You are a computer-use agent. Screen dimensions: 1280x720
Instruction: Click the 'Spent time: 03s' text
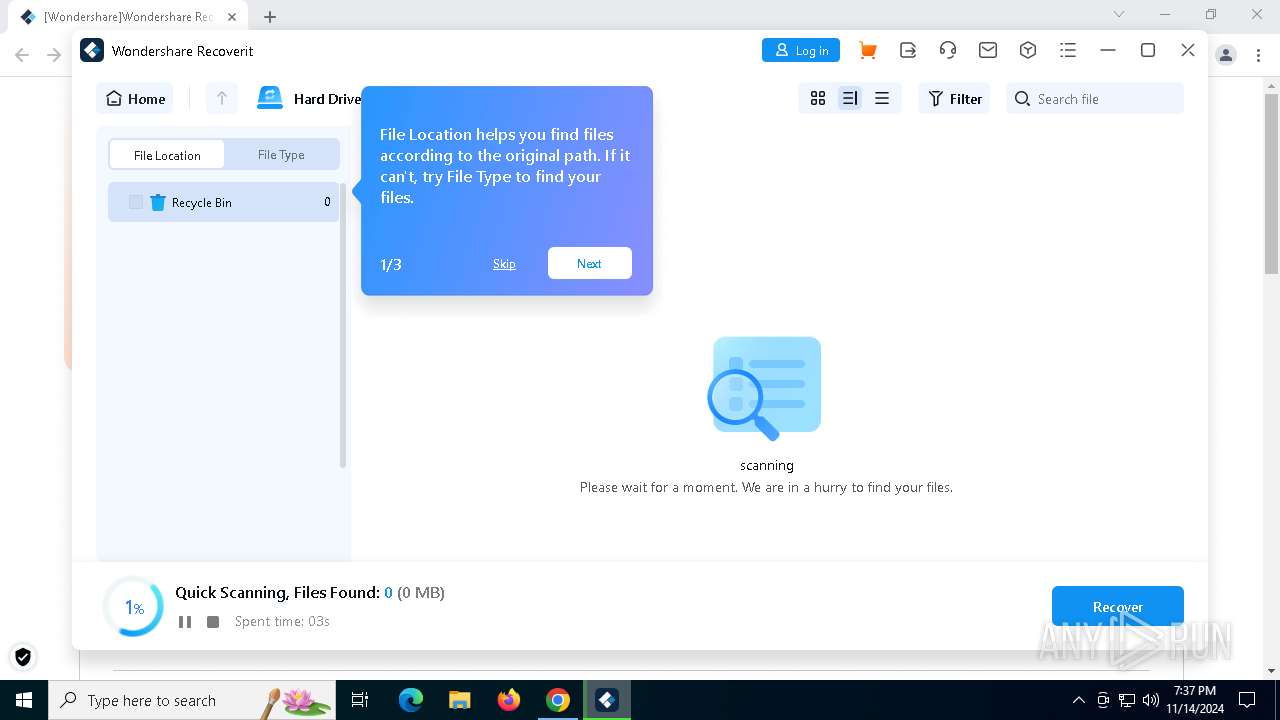[x=282, y=622]
